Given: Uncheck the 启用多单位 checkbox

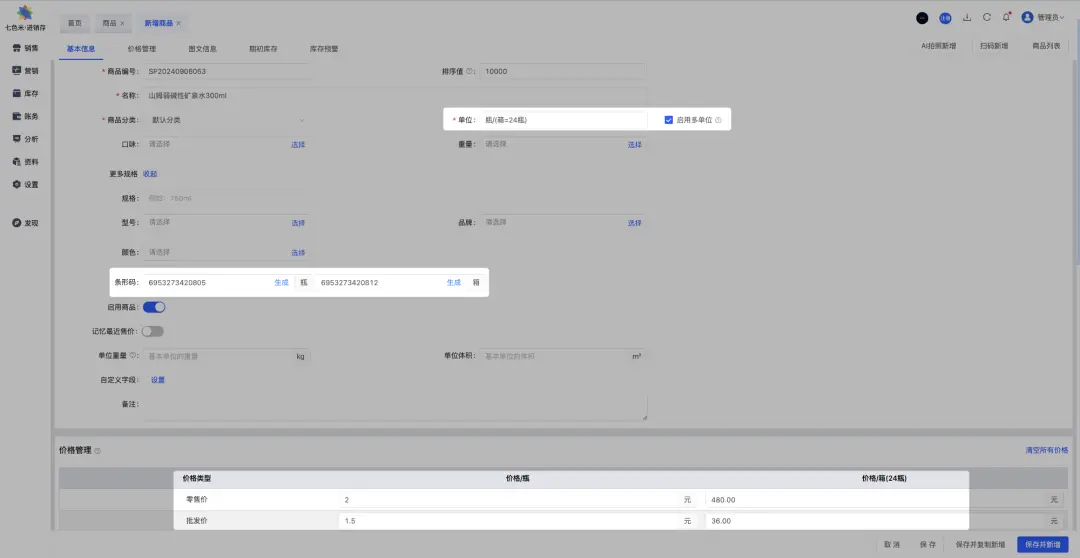Looking at the screenshot, I should (669, 120).
